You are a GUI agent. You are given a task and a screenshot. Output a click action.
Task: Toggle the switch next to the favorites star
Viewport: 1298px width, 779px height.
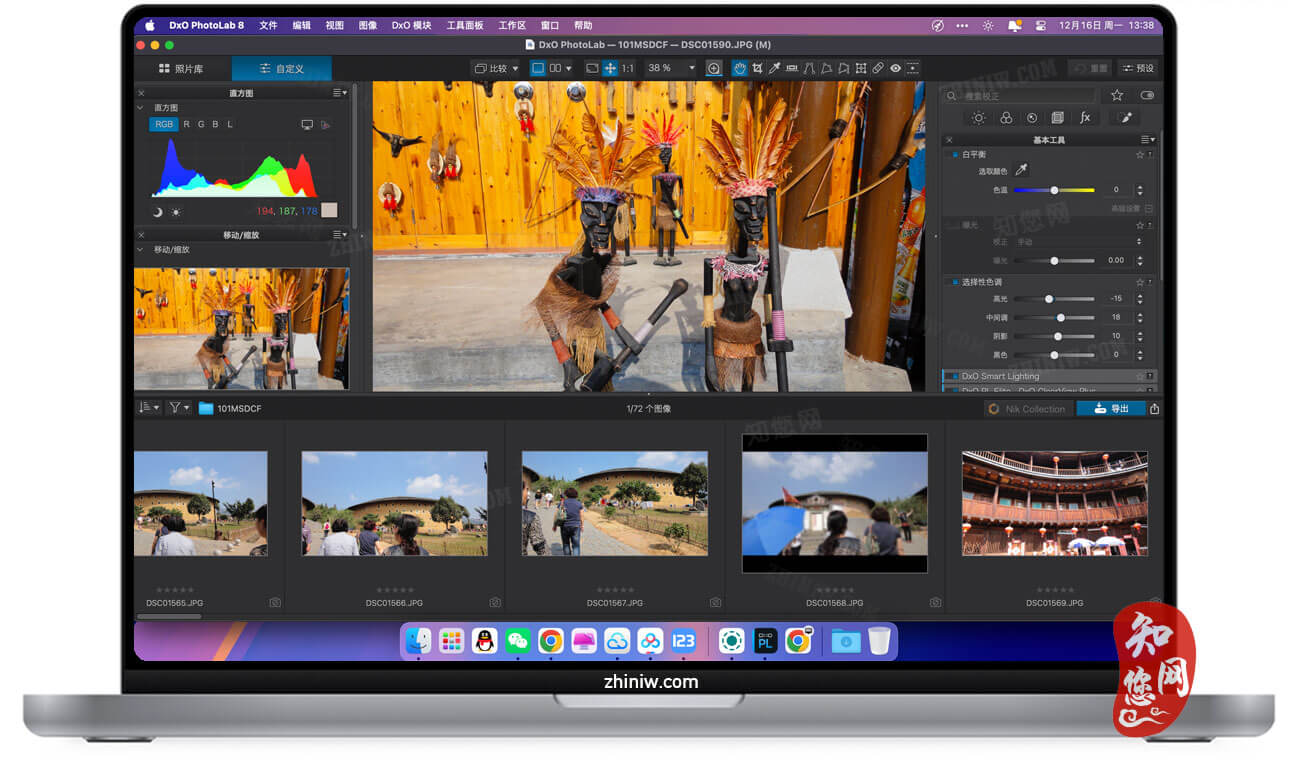(1147, 95)
